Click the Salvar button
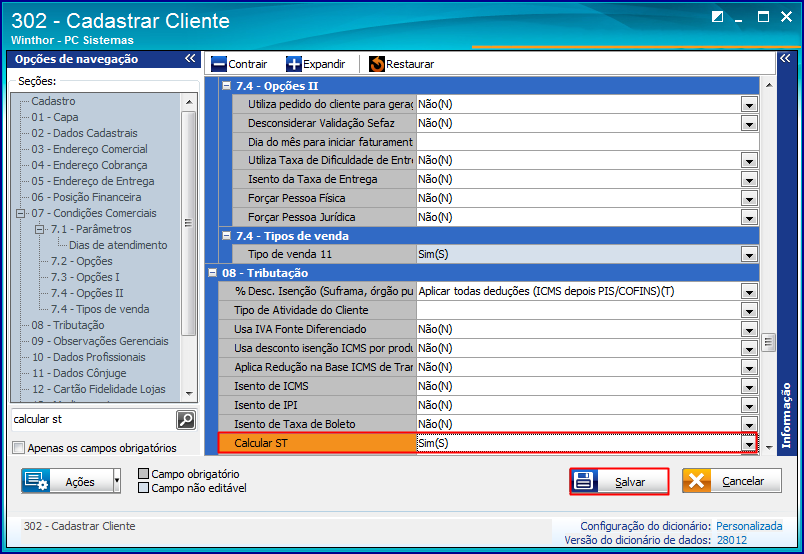Screen dimensions: 804x554 (619, 481)
